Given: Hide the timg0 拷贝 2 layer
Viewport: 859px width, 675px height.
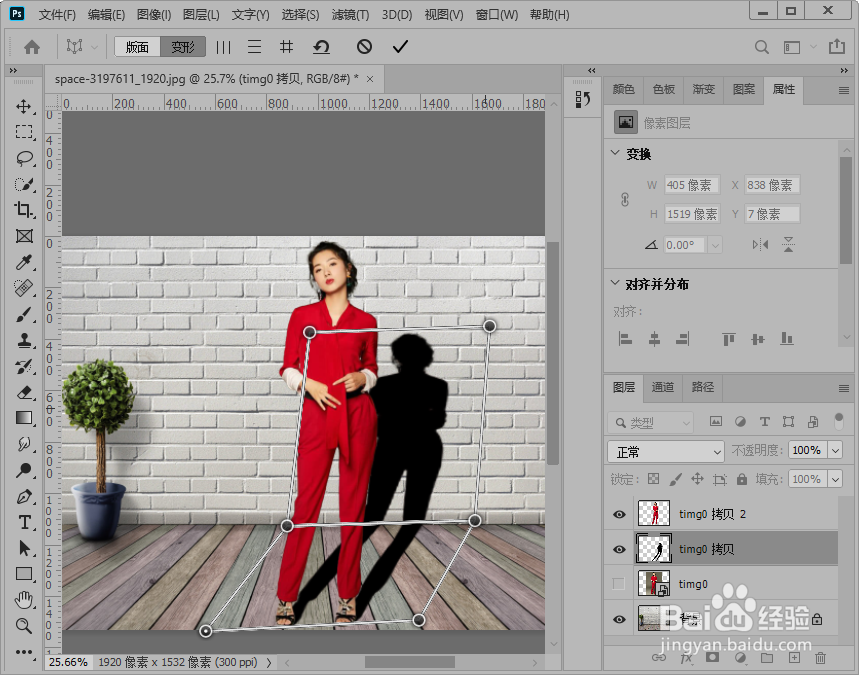Looking at the screenshot, I should click(619, 515).
